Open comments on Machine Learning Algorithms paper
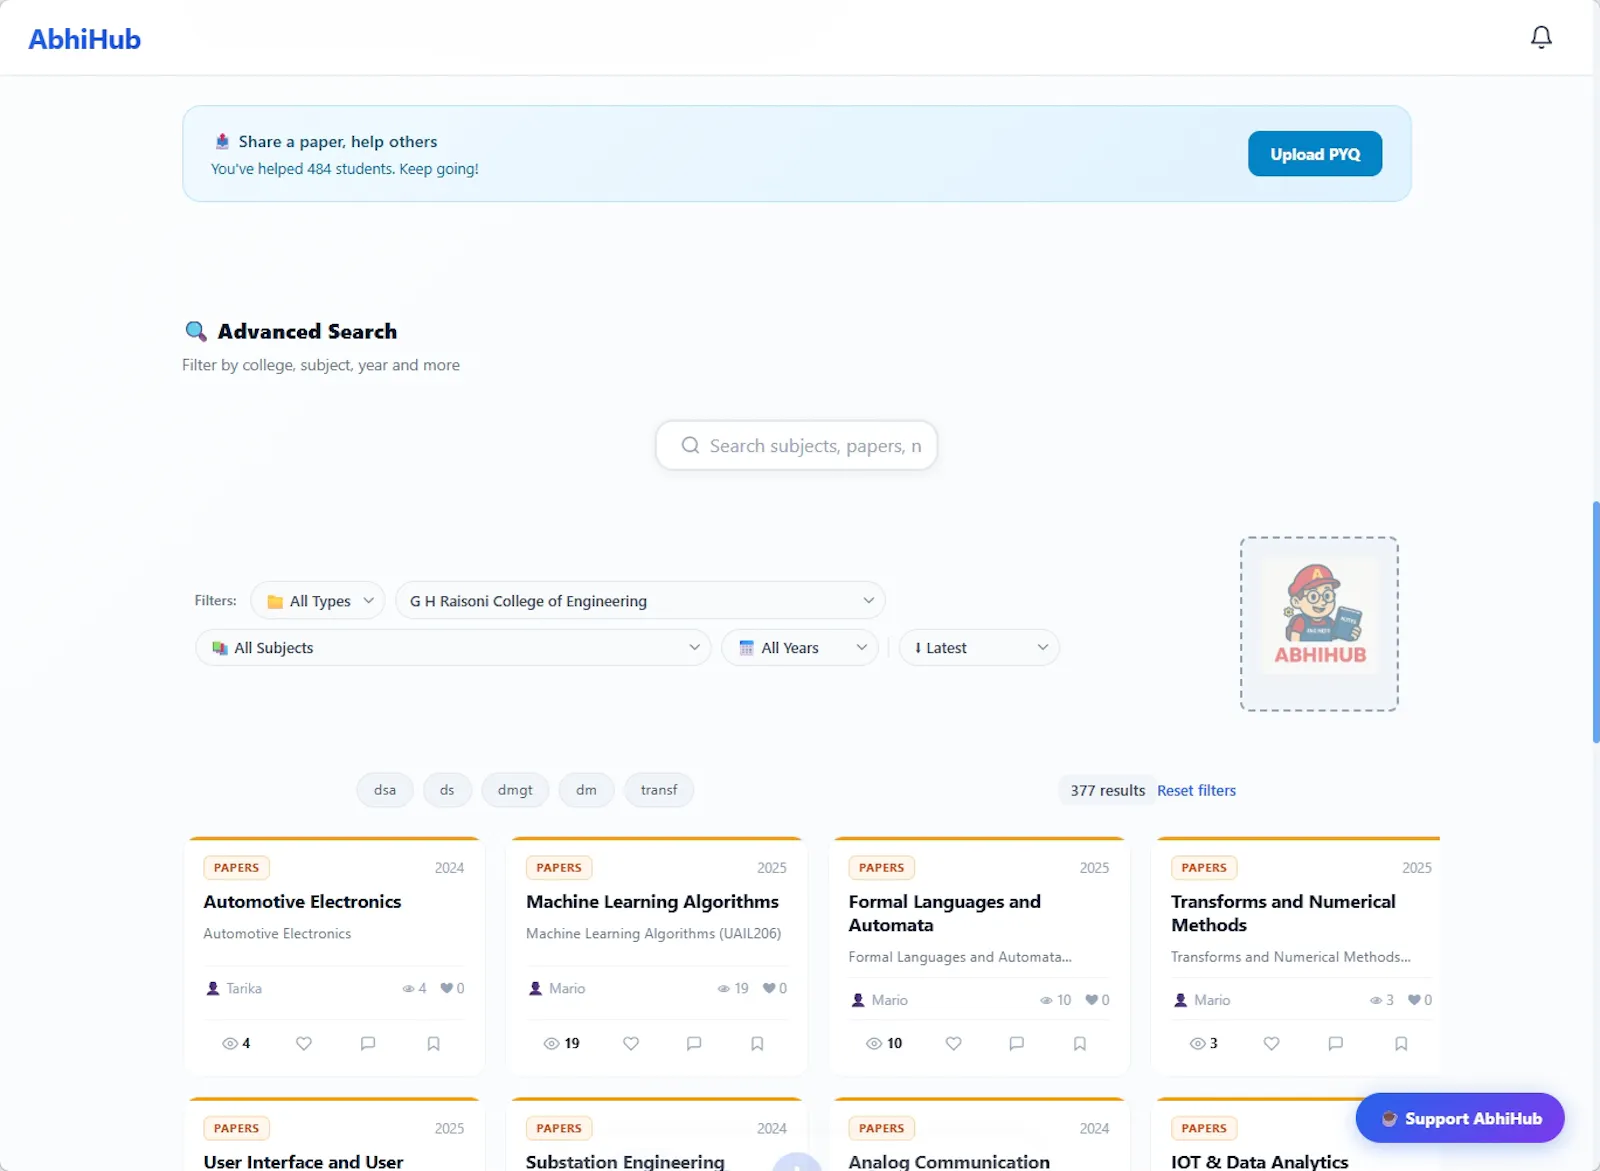This screenshot has height=1171, width=1600. coord(694,1043)
